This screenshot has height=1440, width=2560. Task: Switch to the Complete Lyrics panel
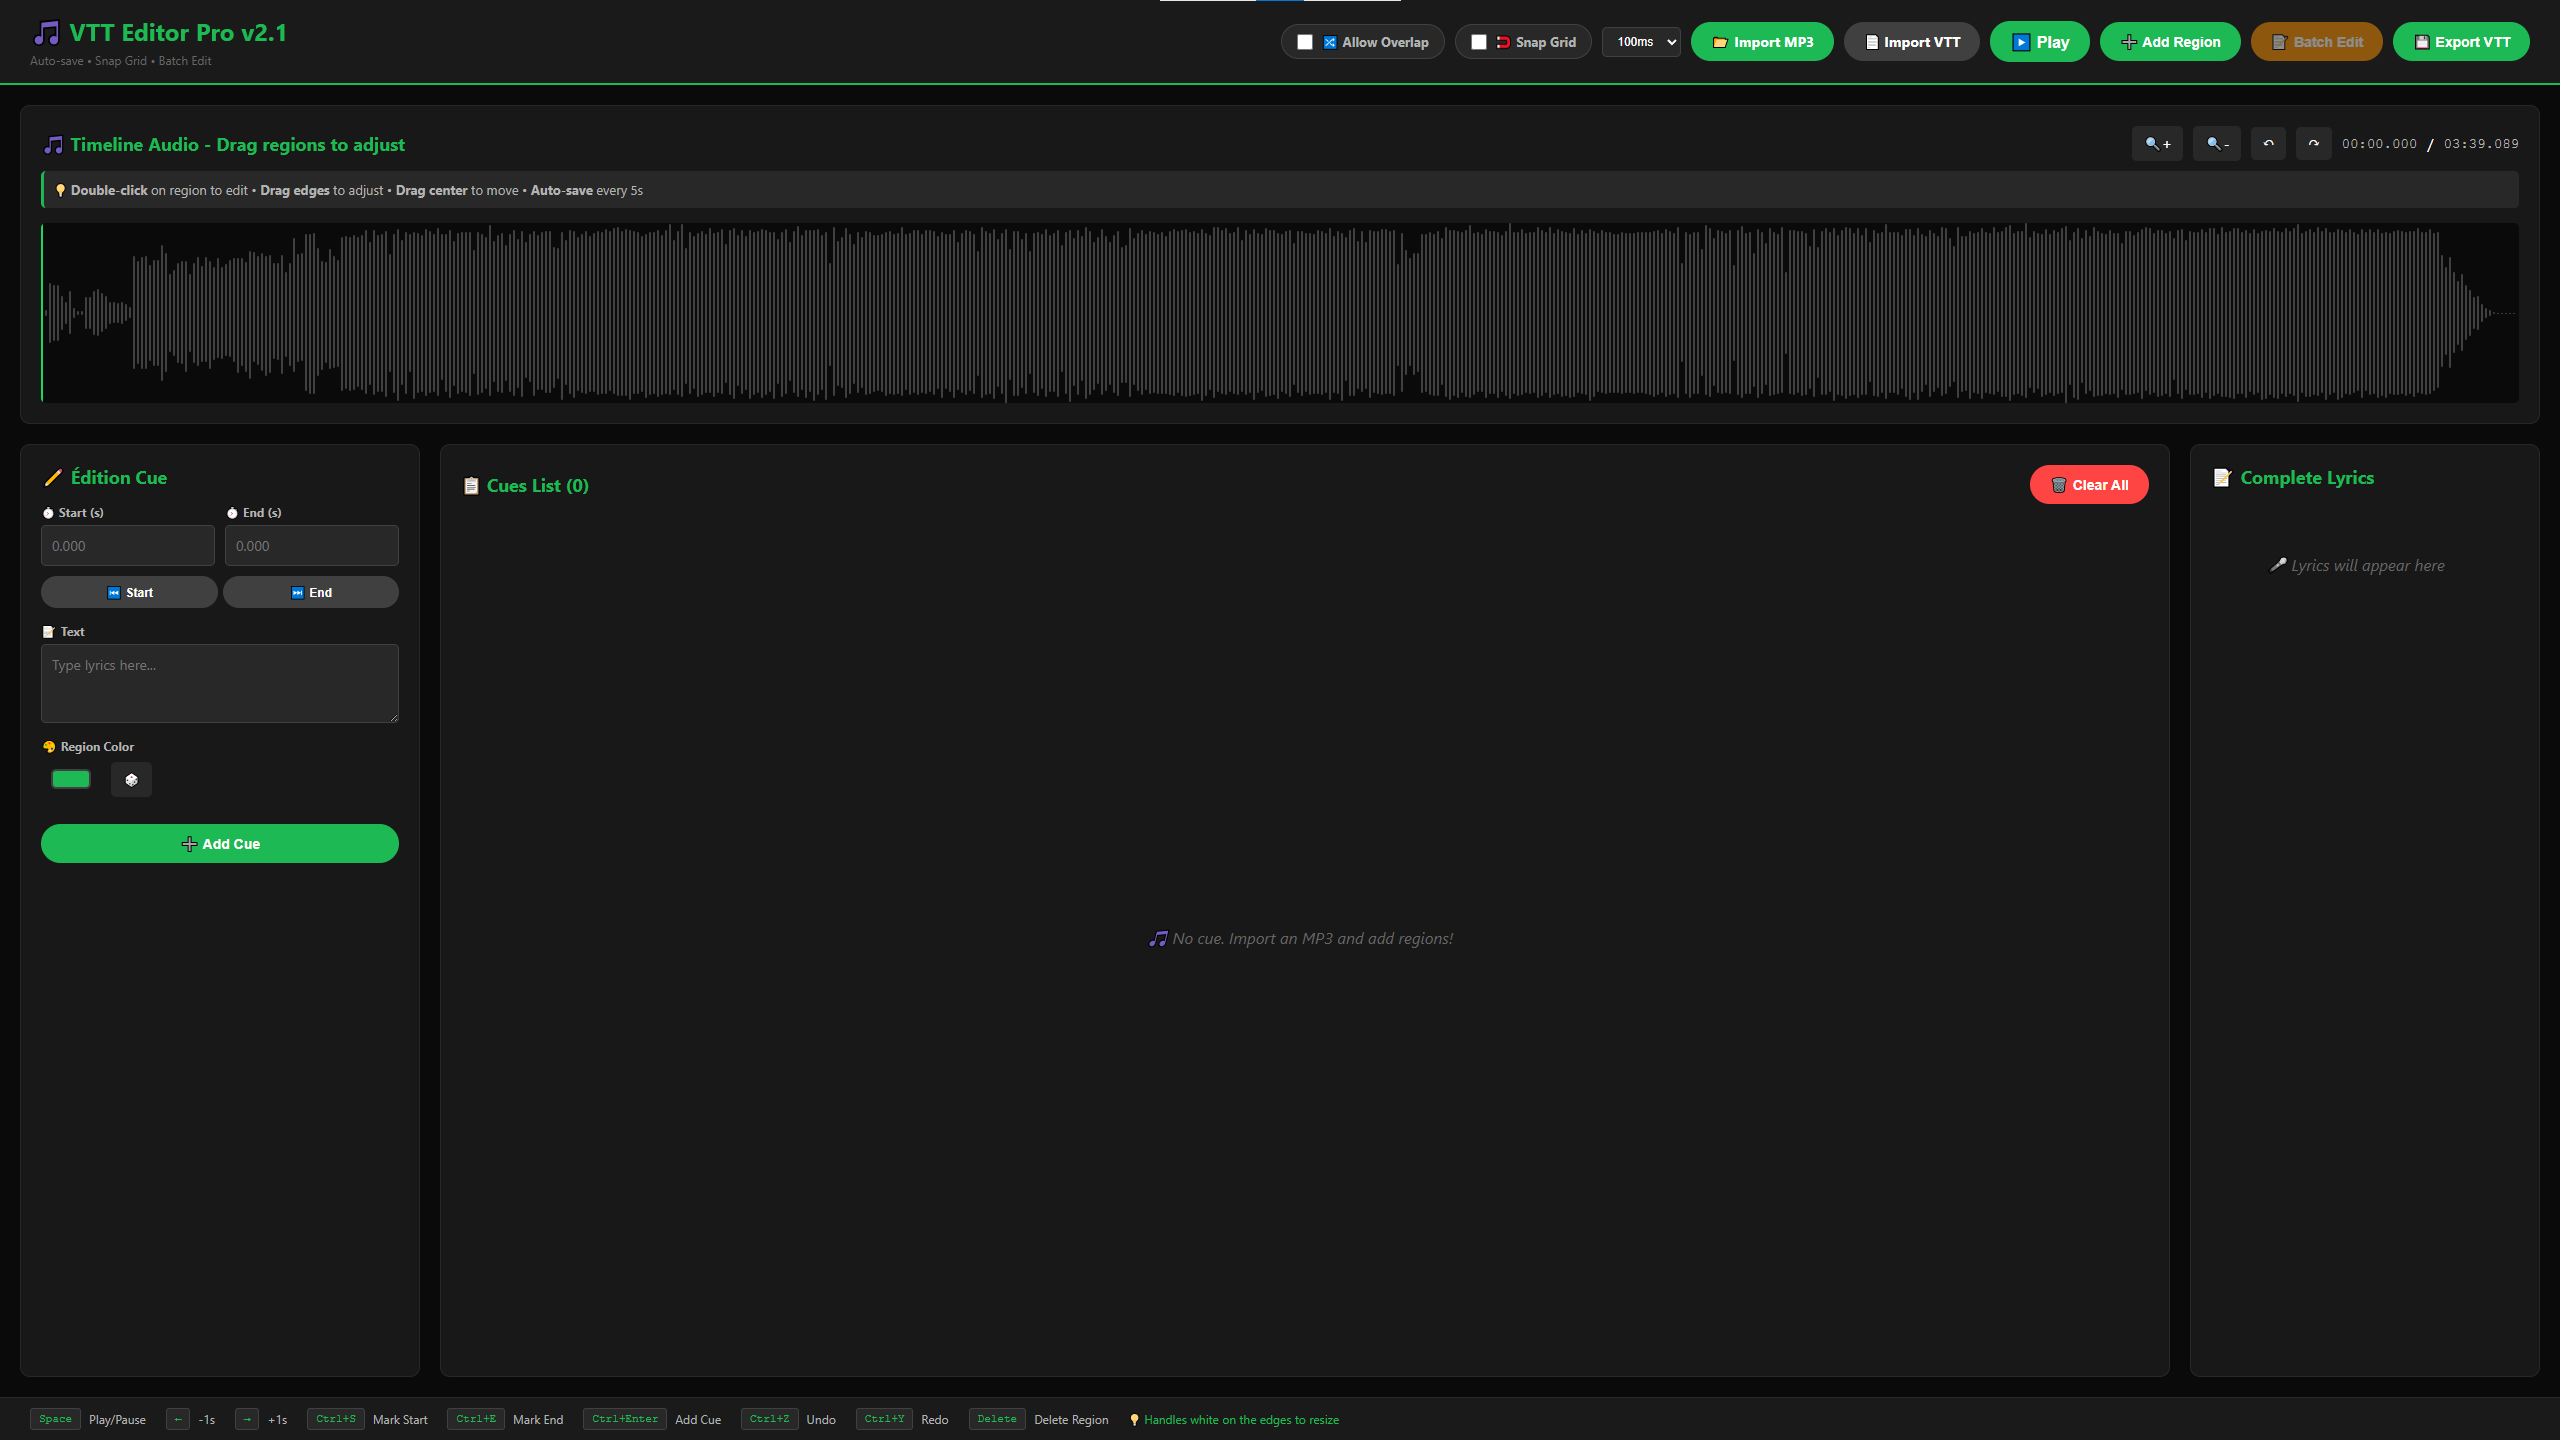point(2306,477)
